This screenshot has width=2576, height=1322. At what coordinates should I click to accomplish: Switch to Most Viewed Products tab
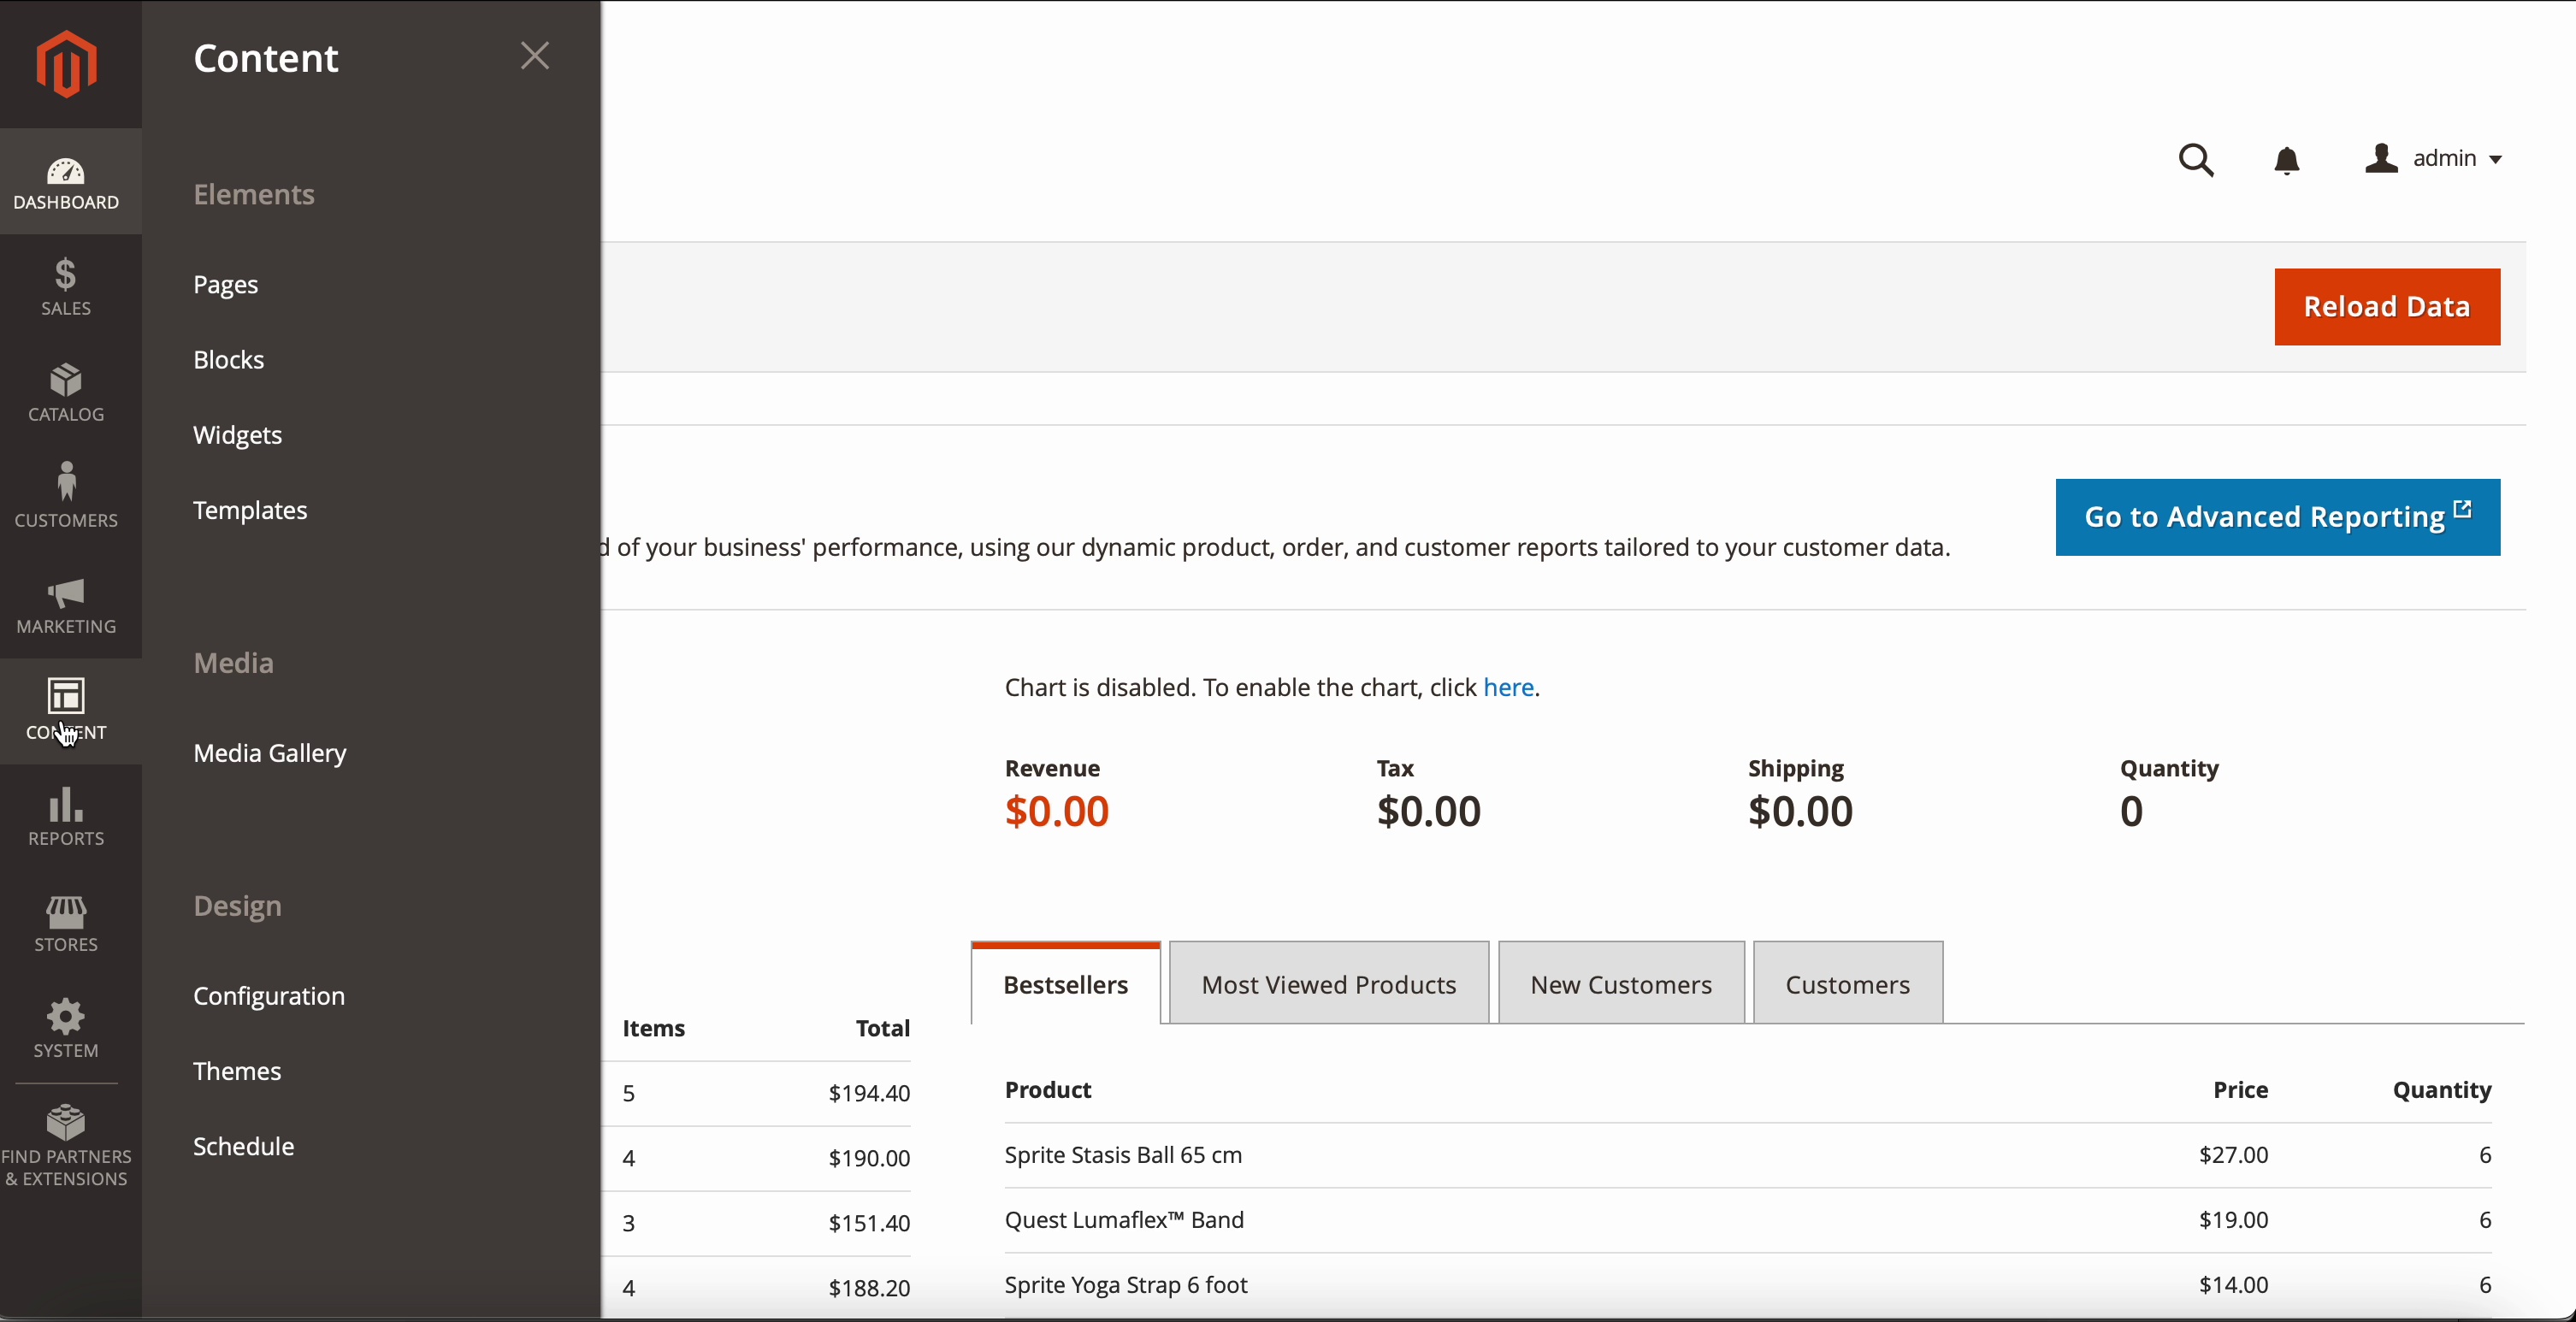point(1328,984)
